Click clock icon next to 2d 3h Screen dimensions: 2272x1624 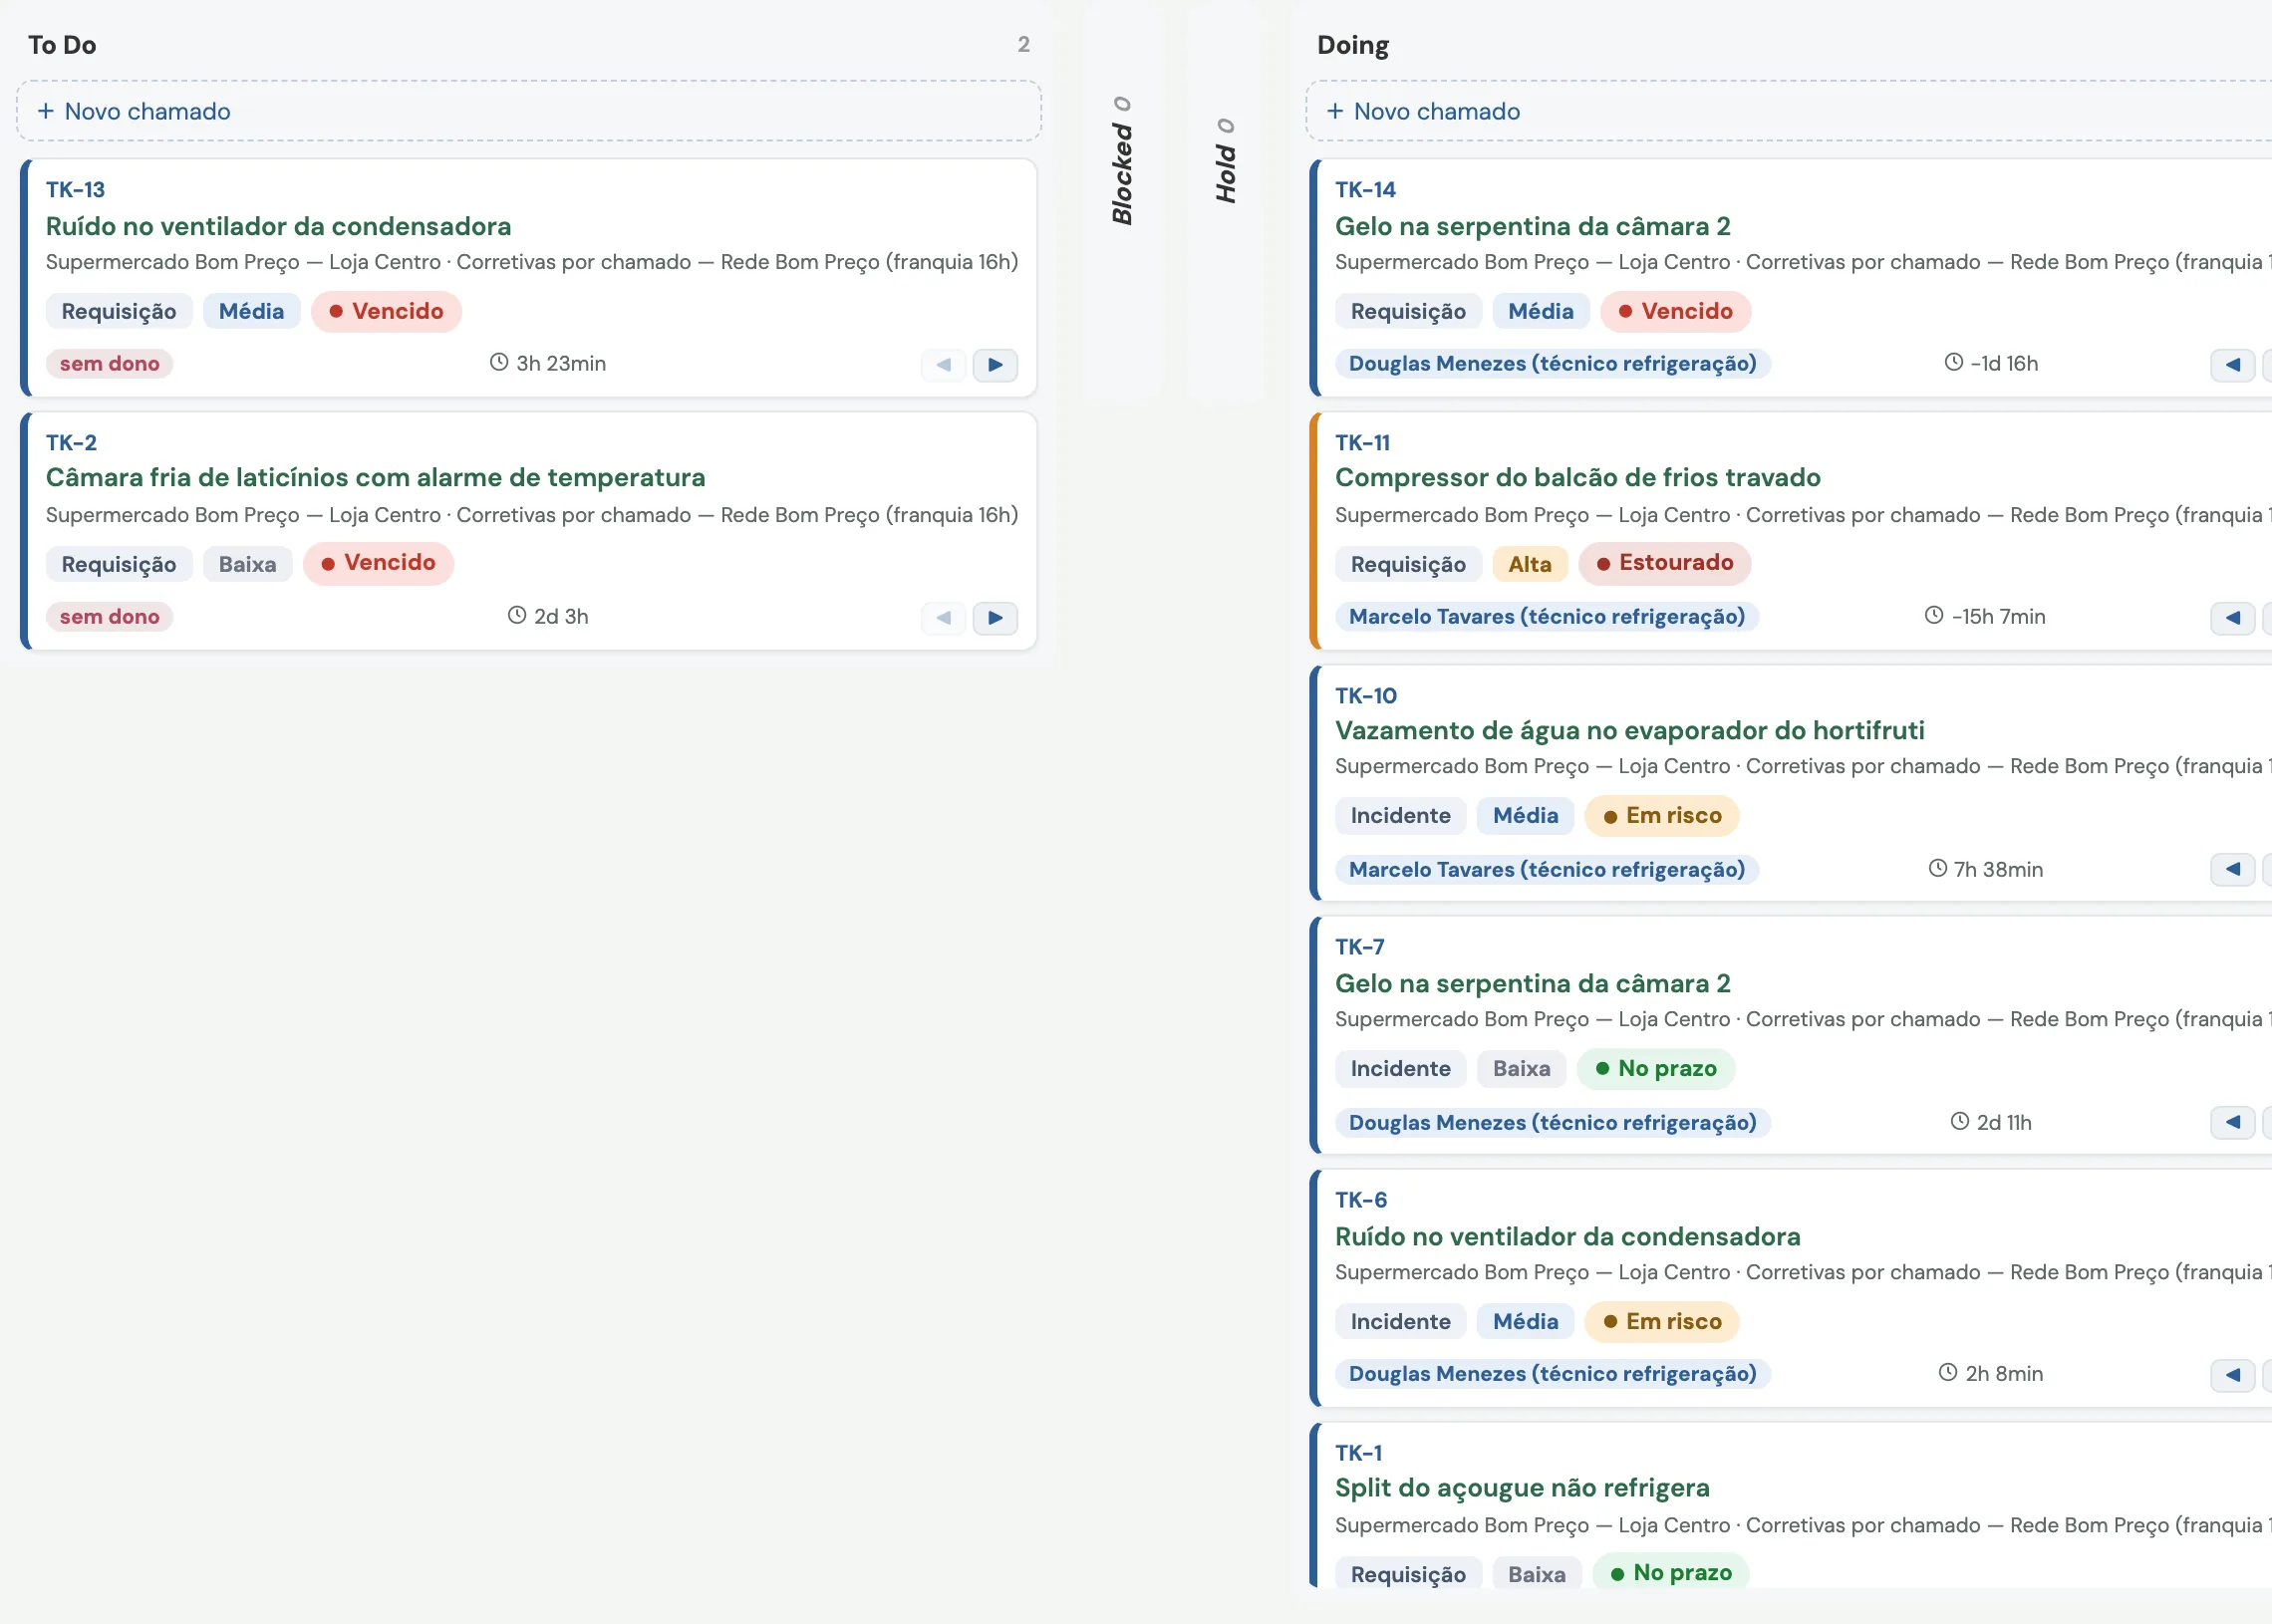pyautogui.click(x=517, y=615)
